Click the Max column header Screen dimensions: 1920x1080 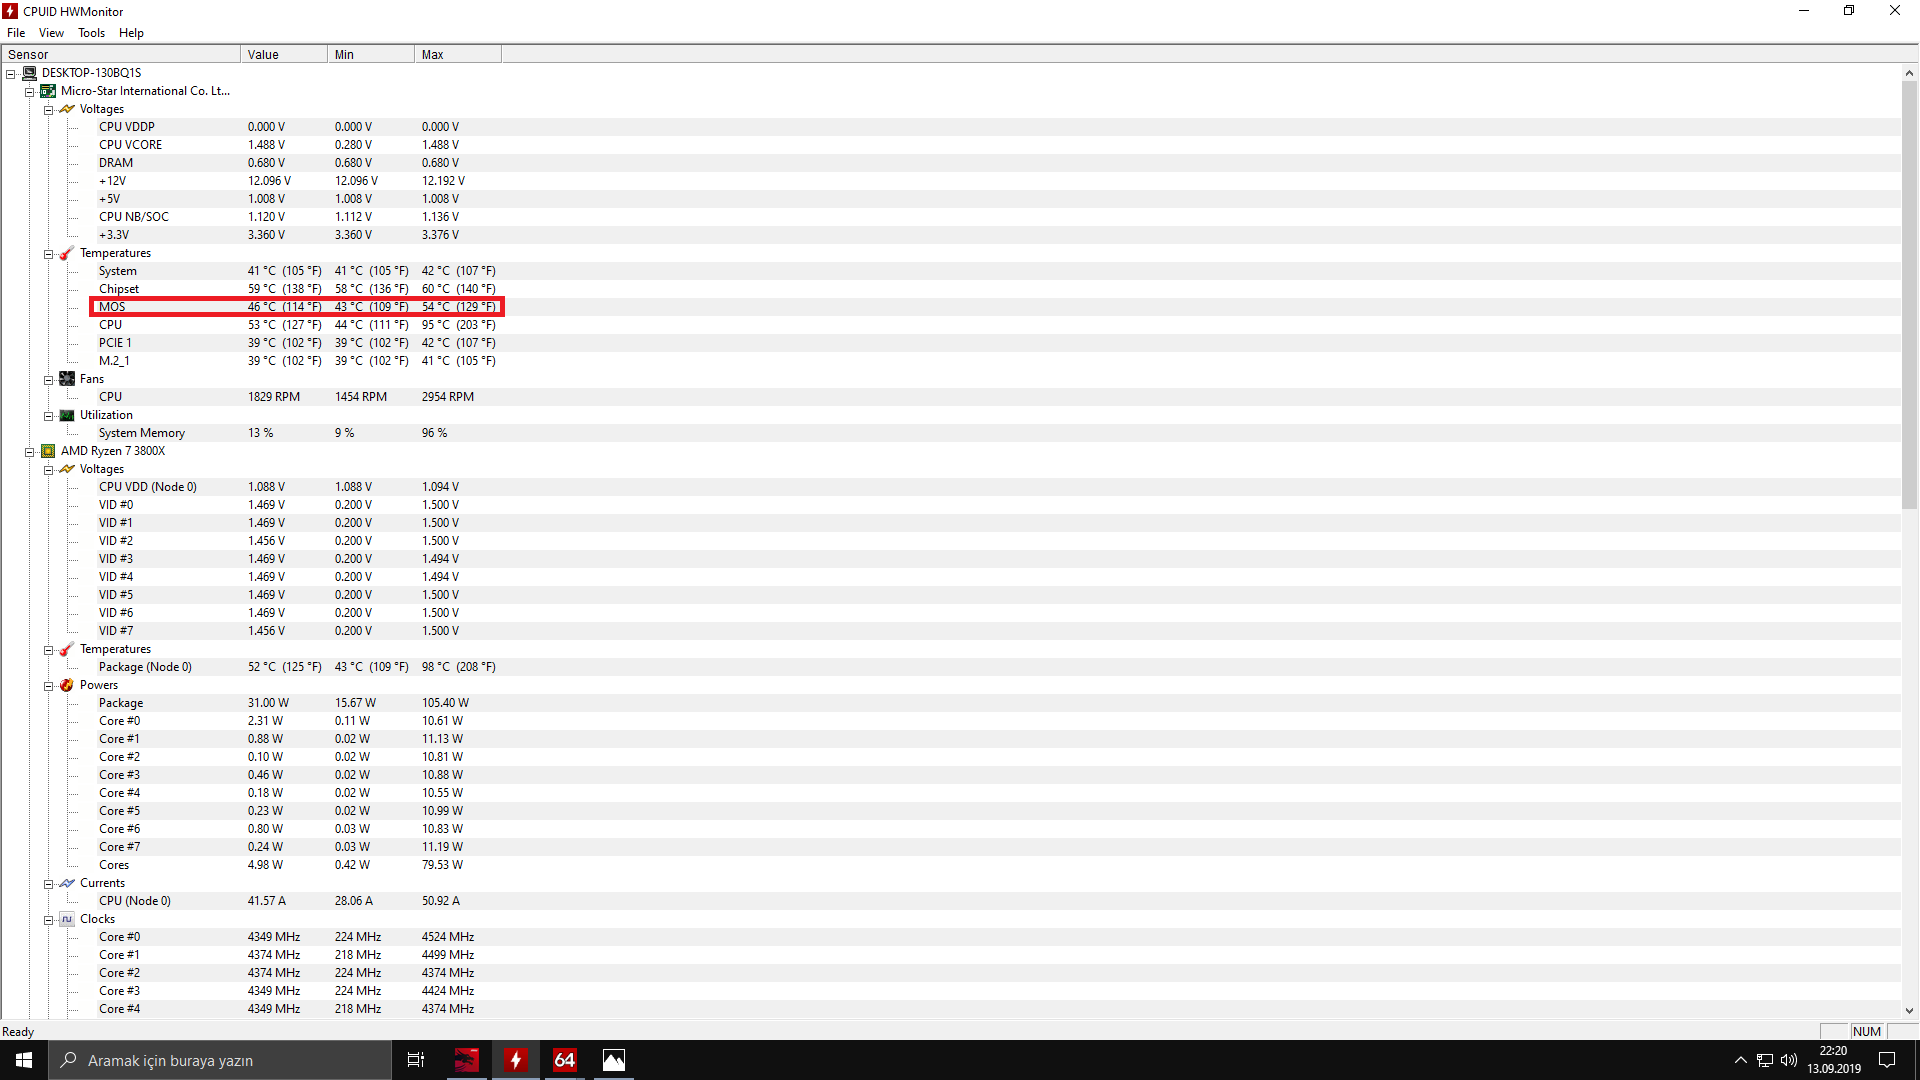click(458, 54)
